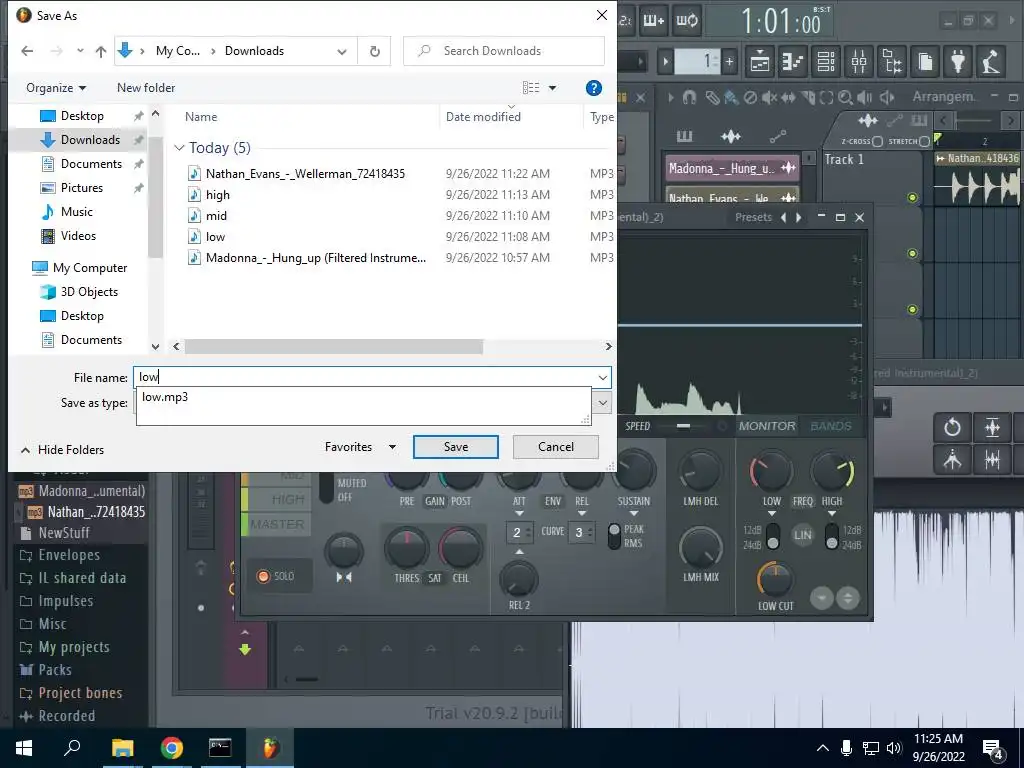Open the mixer toolbar icon
Screen dimensions: 1024x768
click(x=859, y=62)
